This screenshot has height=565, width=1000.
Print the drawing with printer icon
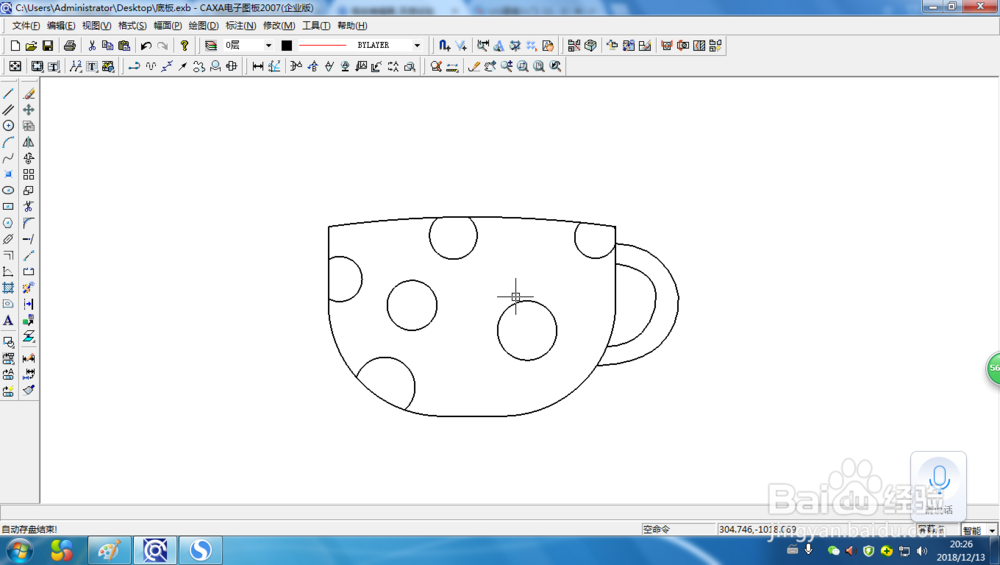pyautogui.click(x=70, y=45)
